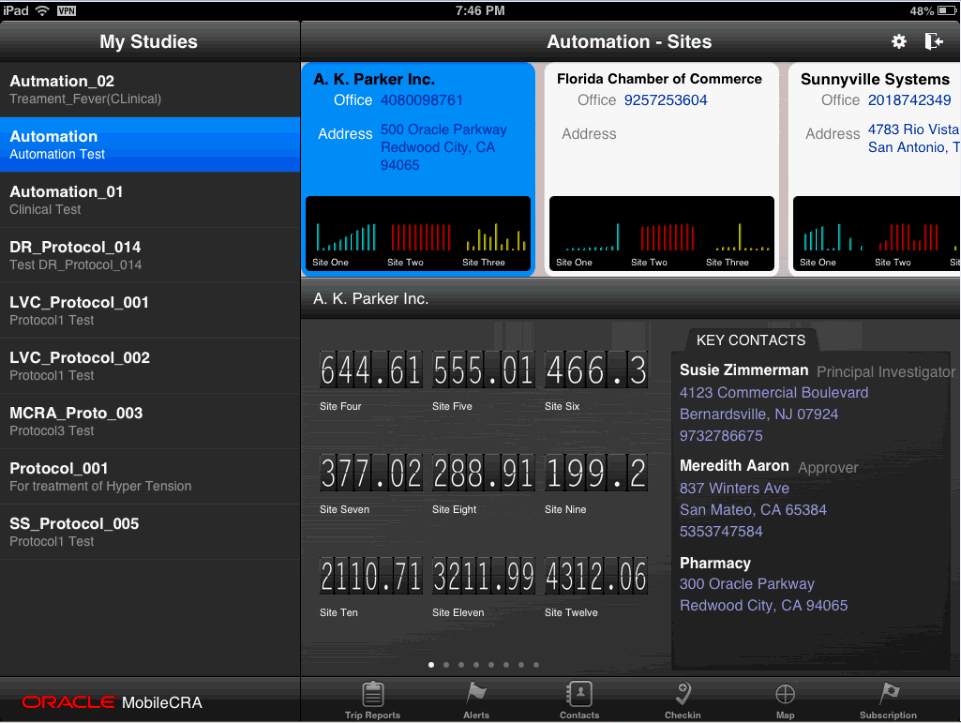
Task: Open LVC_Protocol_001 study
Action: coord(150,311)
